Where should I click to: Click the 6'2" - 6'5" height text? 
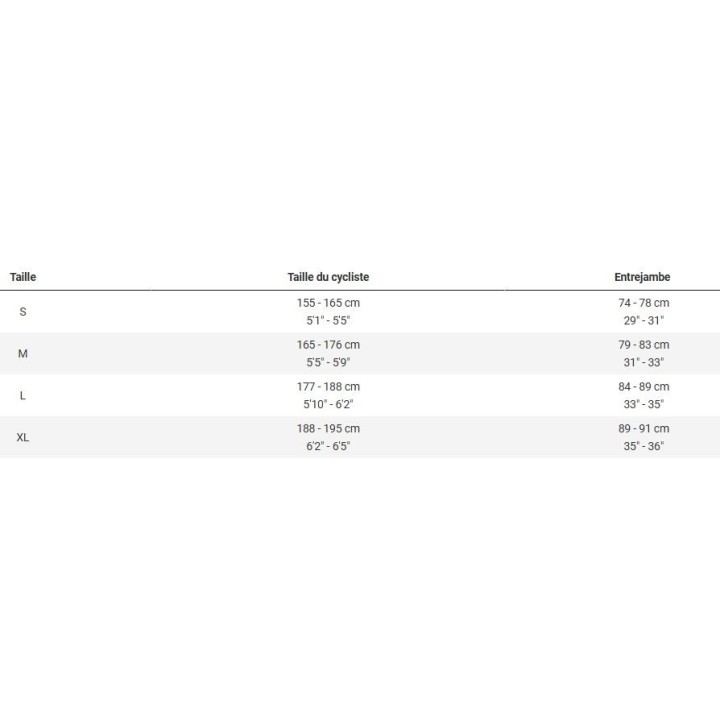point(328,446)
